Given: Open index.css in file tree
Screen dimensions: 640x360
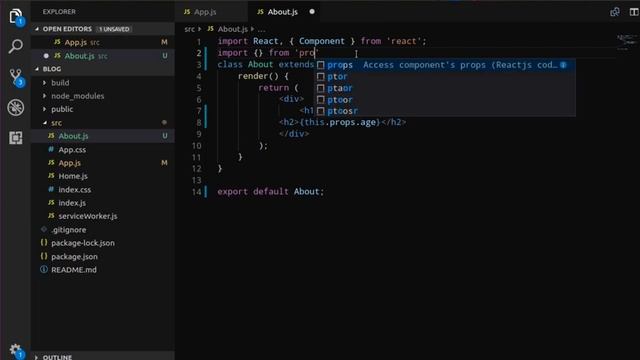Looking at the screenshot, I should pos(103,189).
